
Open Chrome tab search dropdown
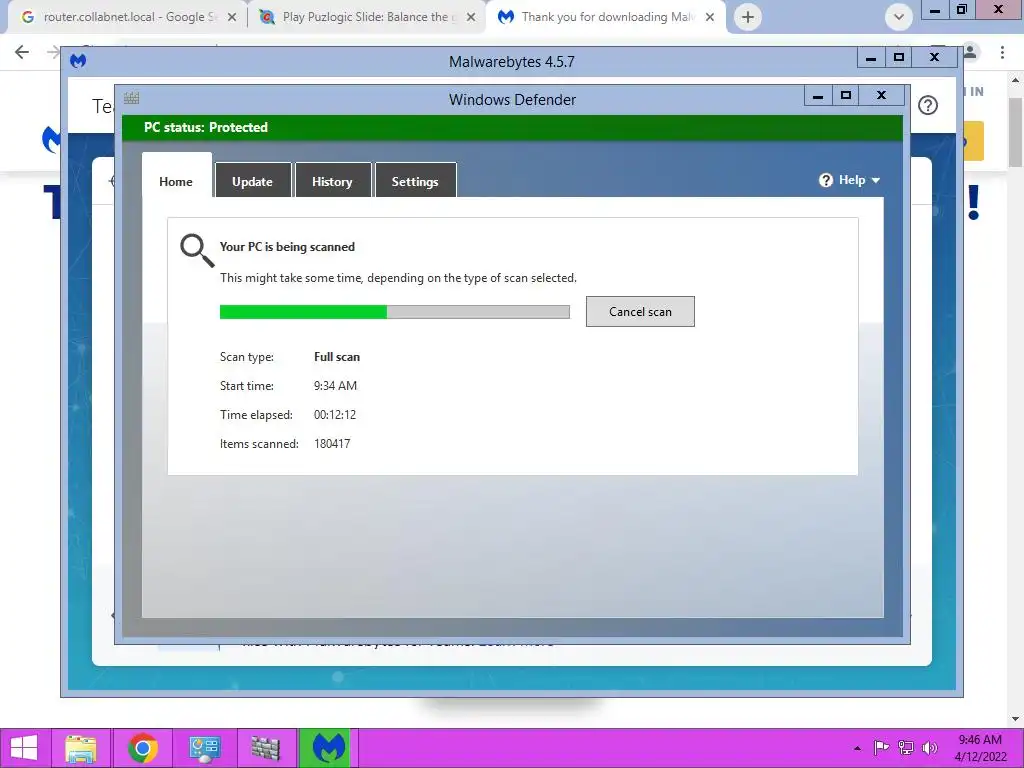pos(899,17)
